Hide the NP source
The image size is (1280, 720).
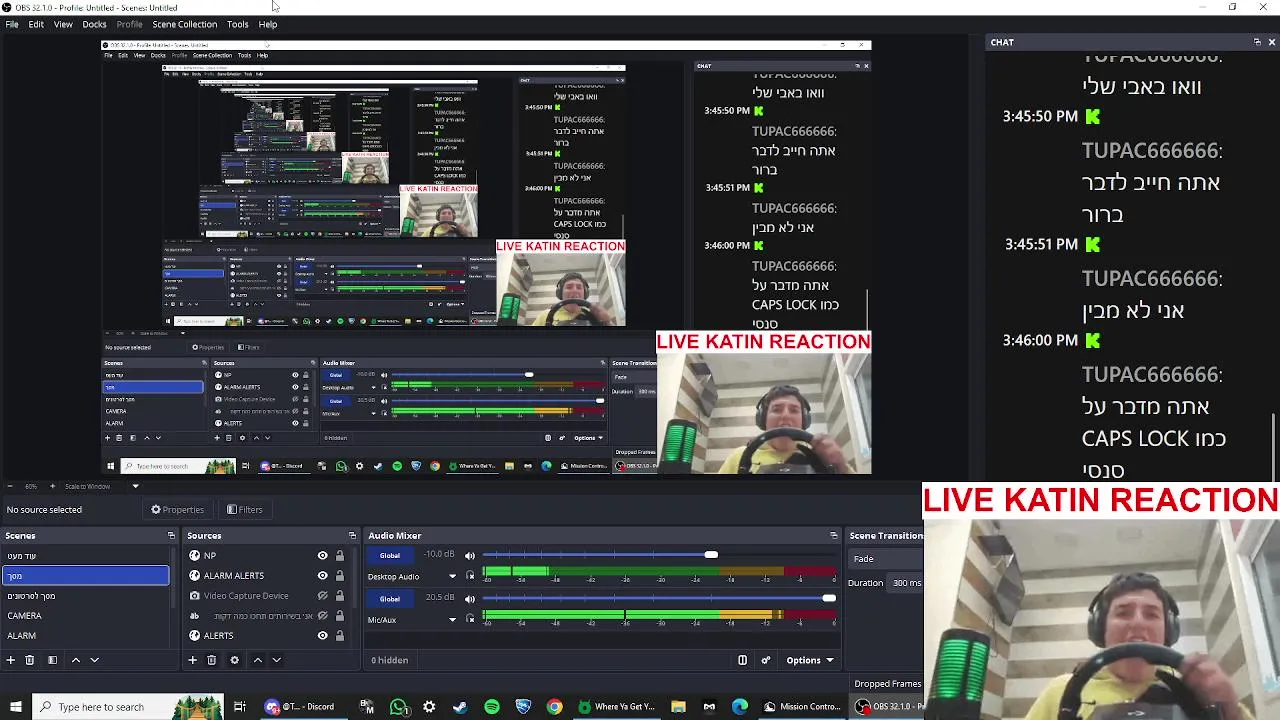click(322, 556)
